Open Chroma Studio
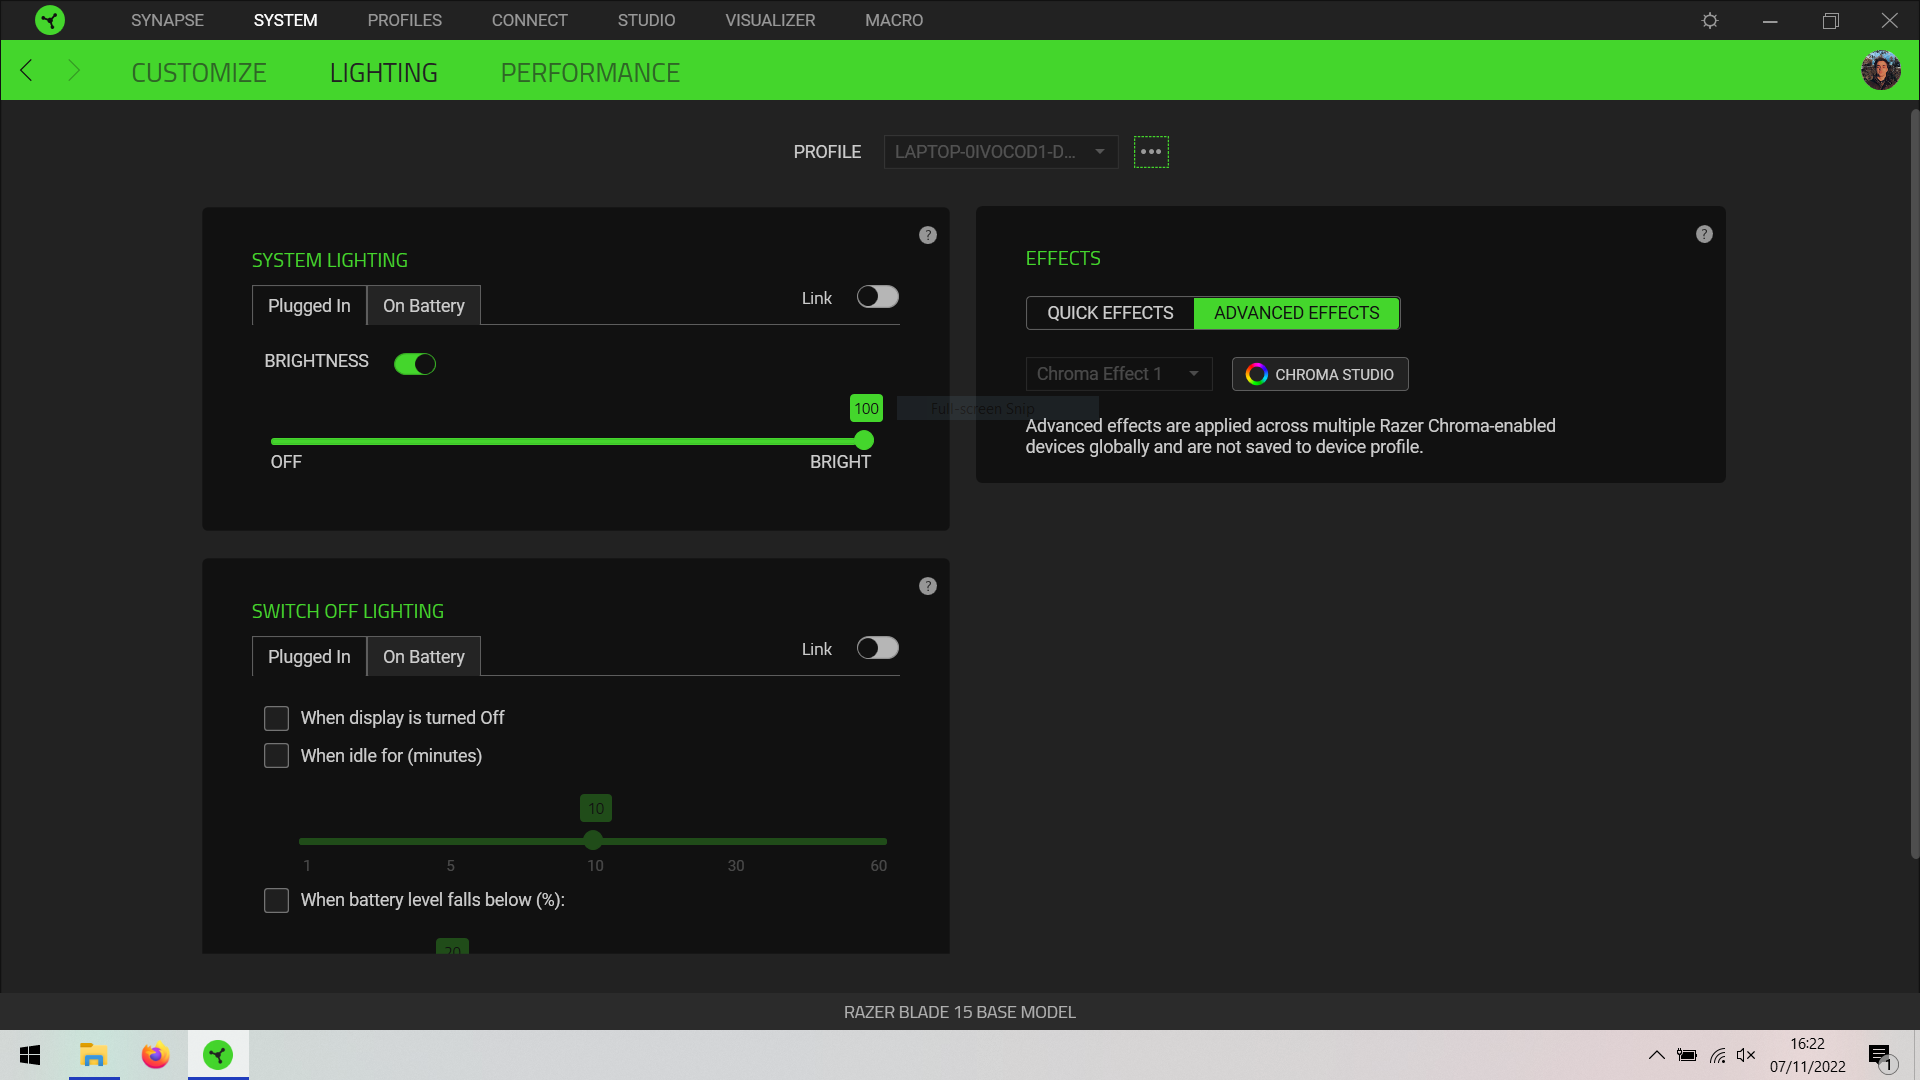Screen dimensions: 1920x1080 tap(1319, 373)
